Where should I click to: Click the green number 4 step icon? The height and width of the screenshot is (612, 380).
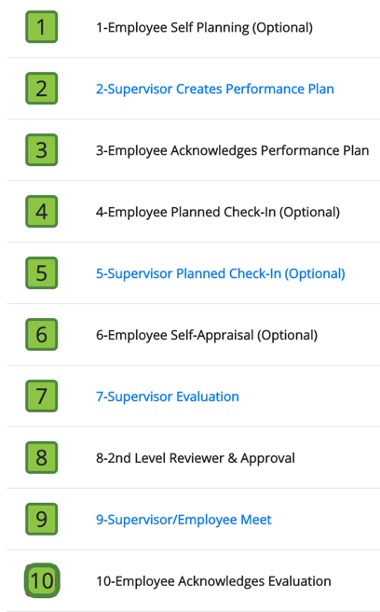click(x=41, y=212)
